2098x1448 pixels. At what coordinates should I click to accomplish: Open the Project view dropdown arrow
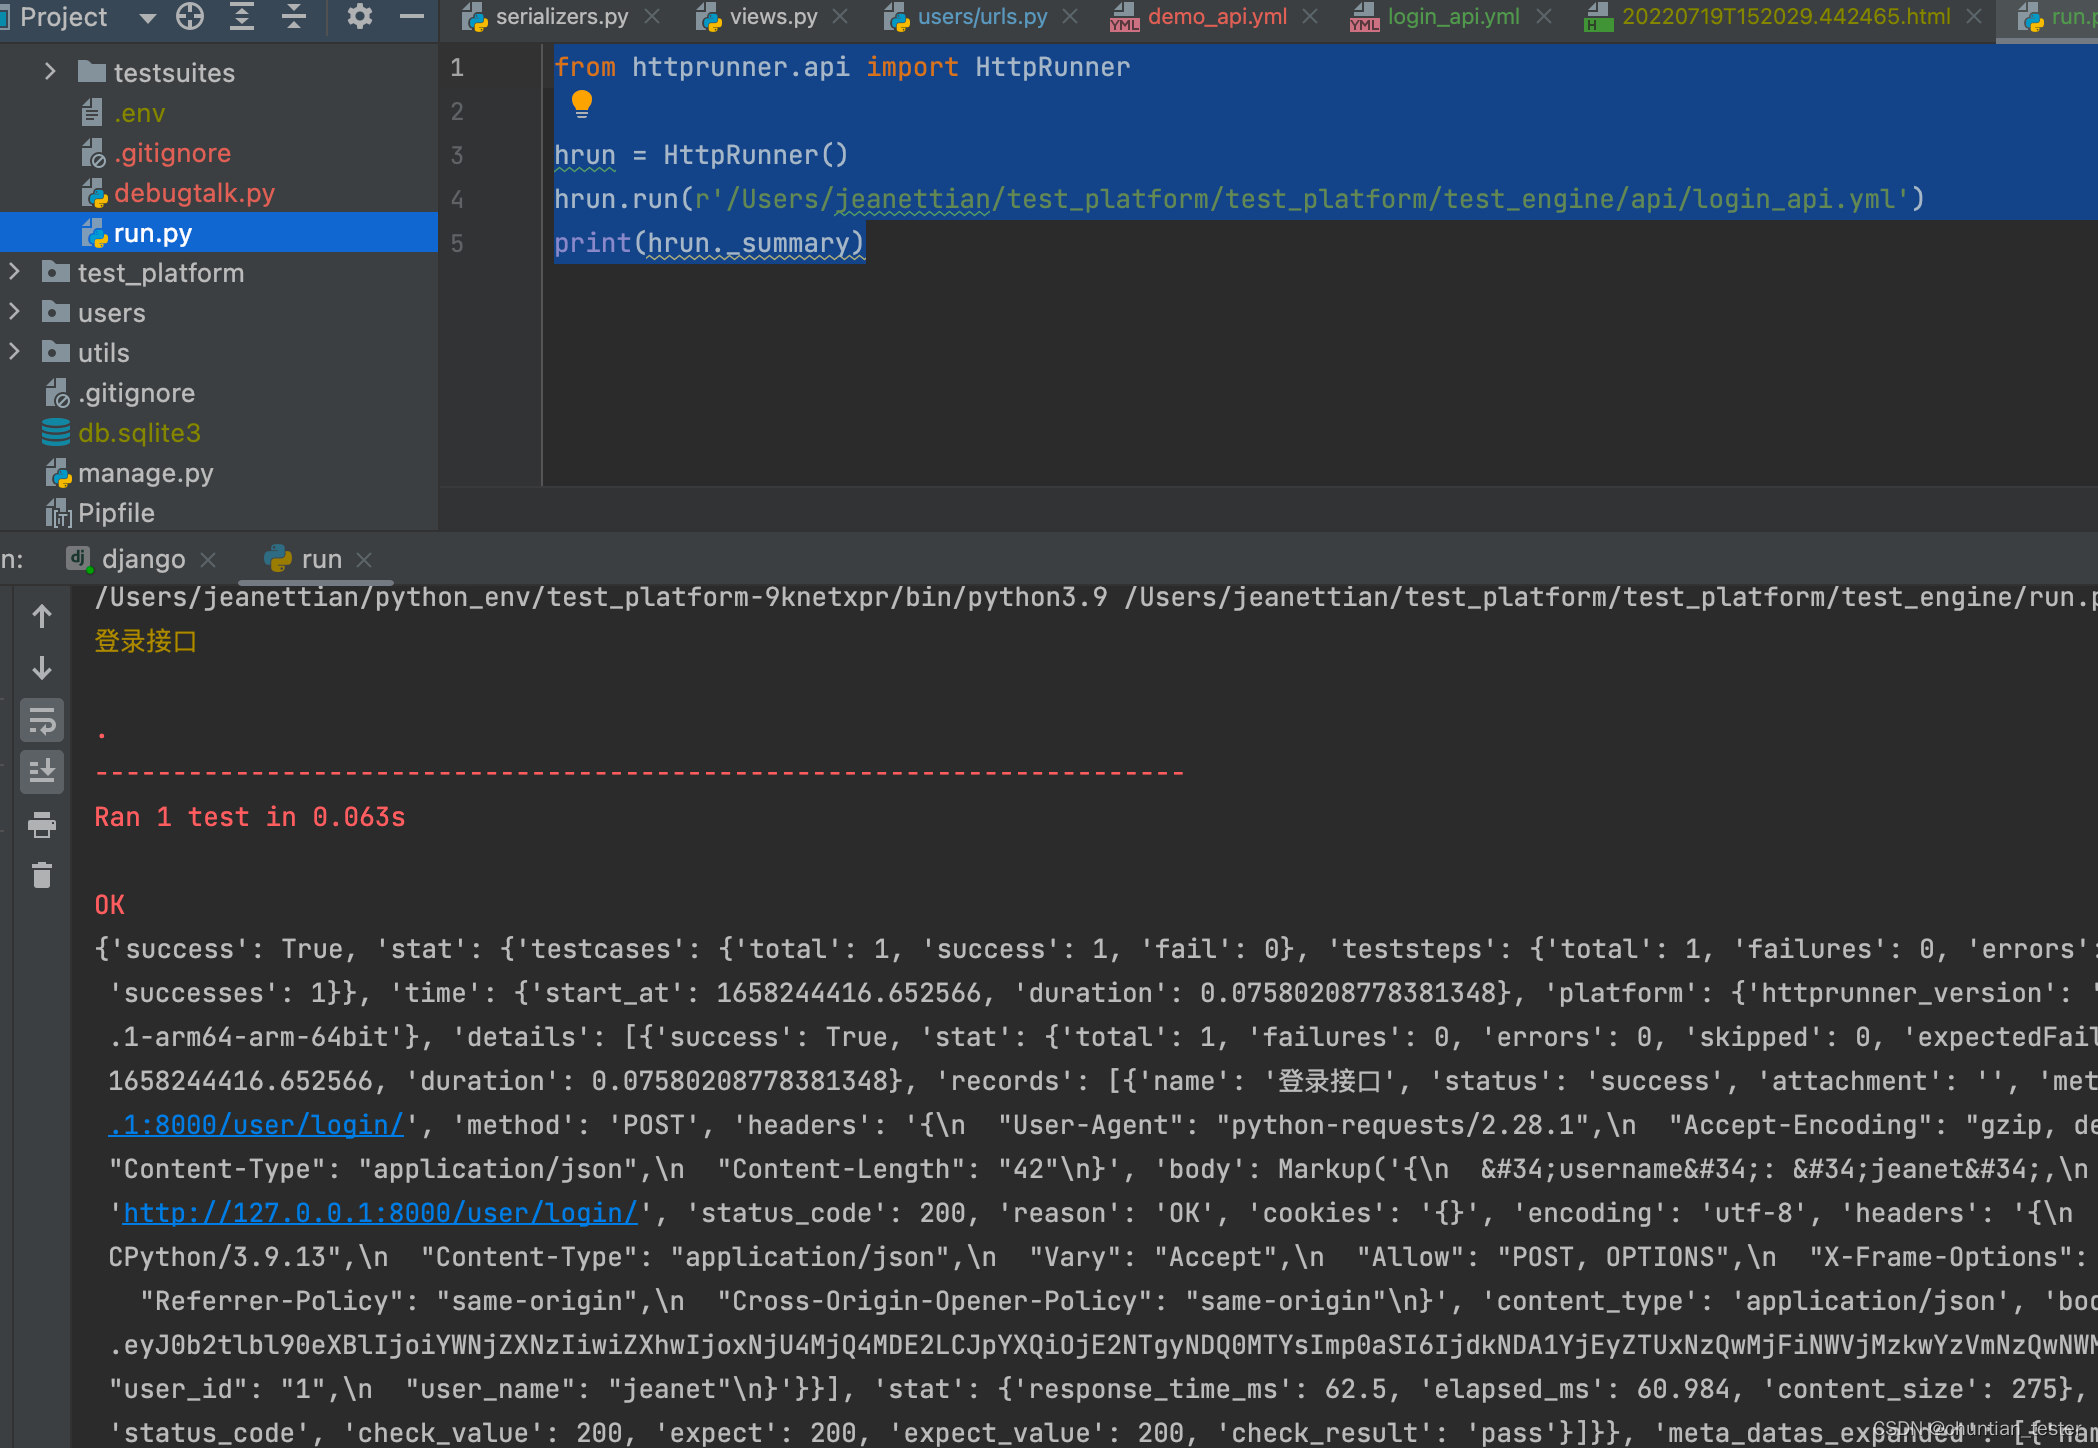[148, 17]
